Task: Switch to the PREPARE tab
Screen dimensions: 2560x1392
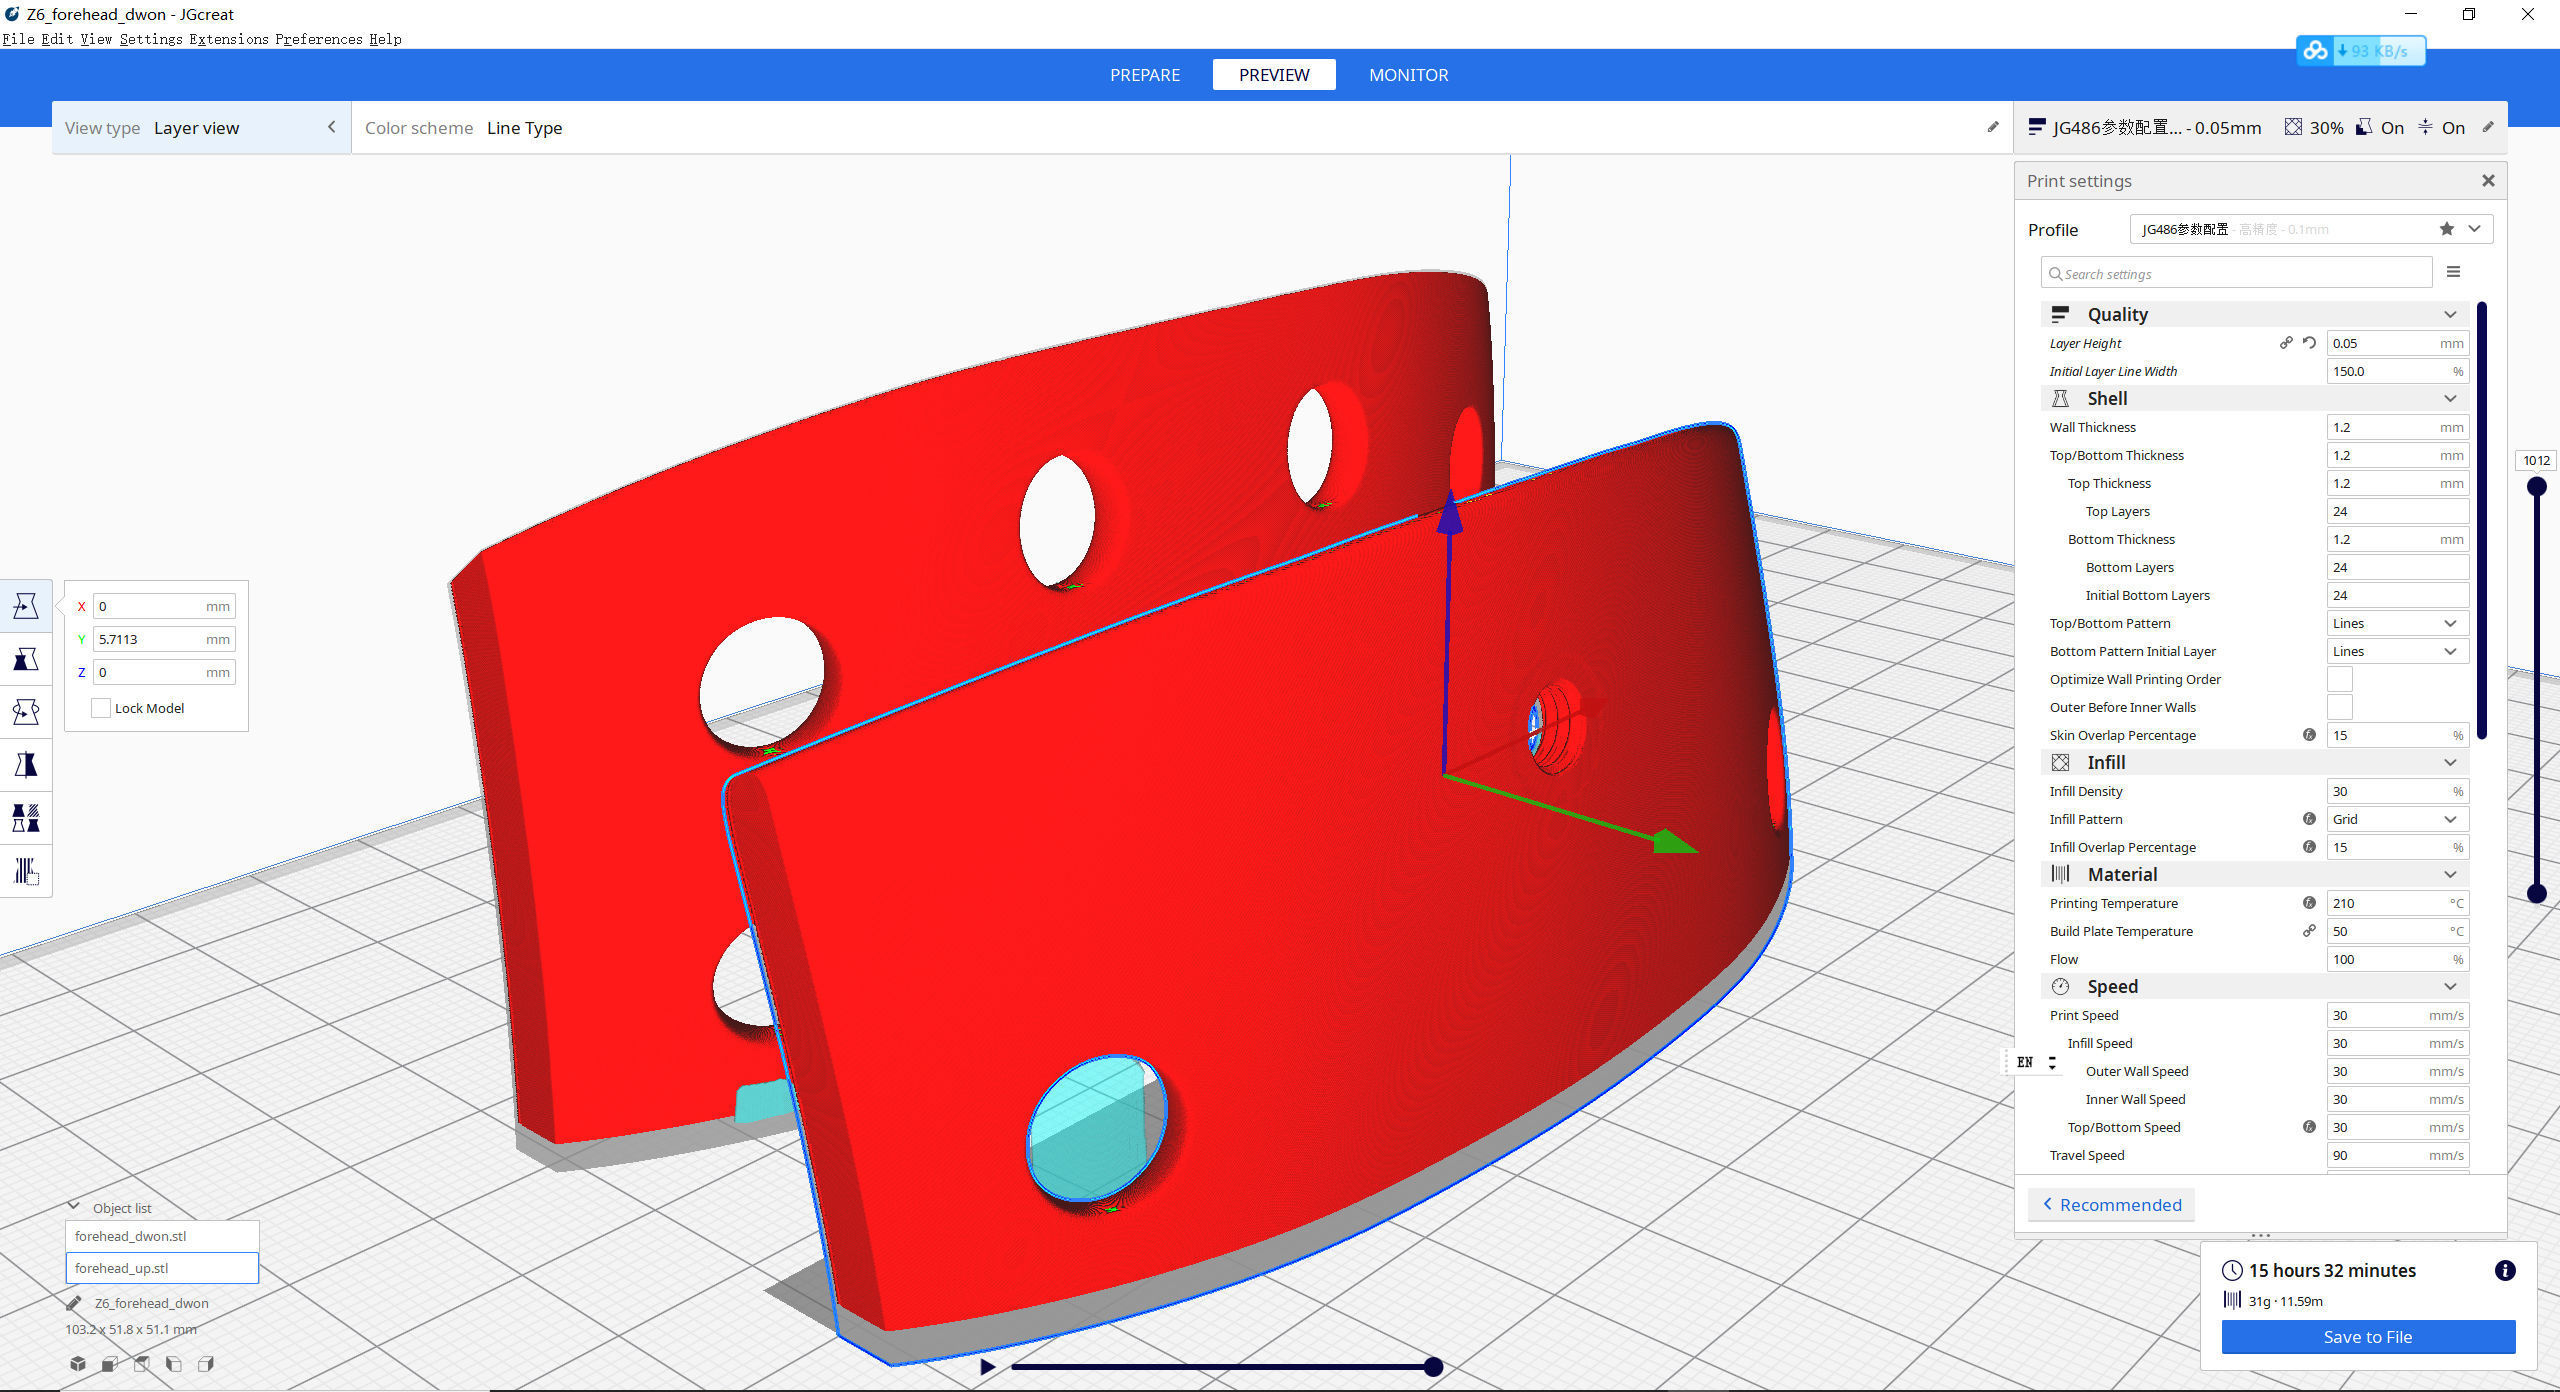Action: (x=1144, y=75)
